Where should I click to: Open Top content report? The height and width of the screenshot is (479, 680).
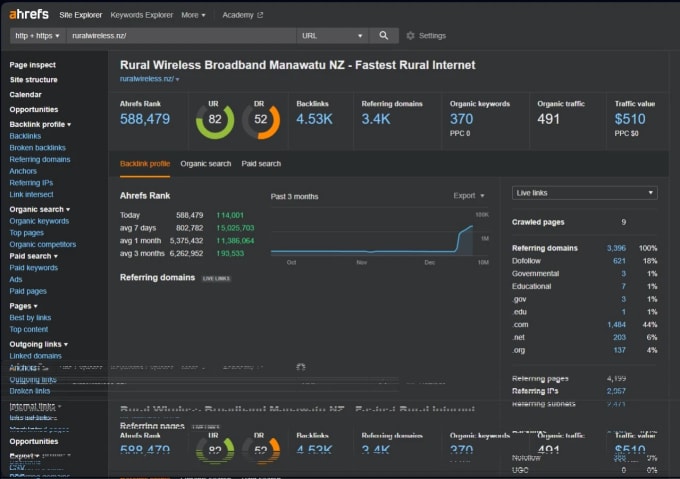pos(29,329)
